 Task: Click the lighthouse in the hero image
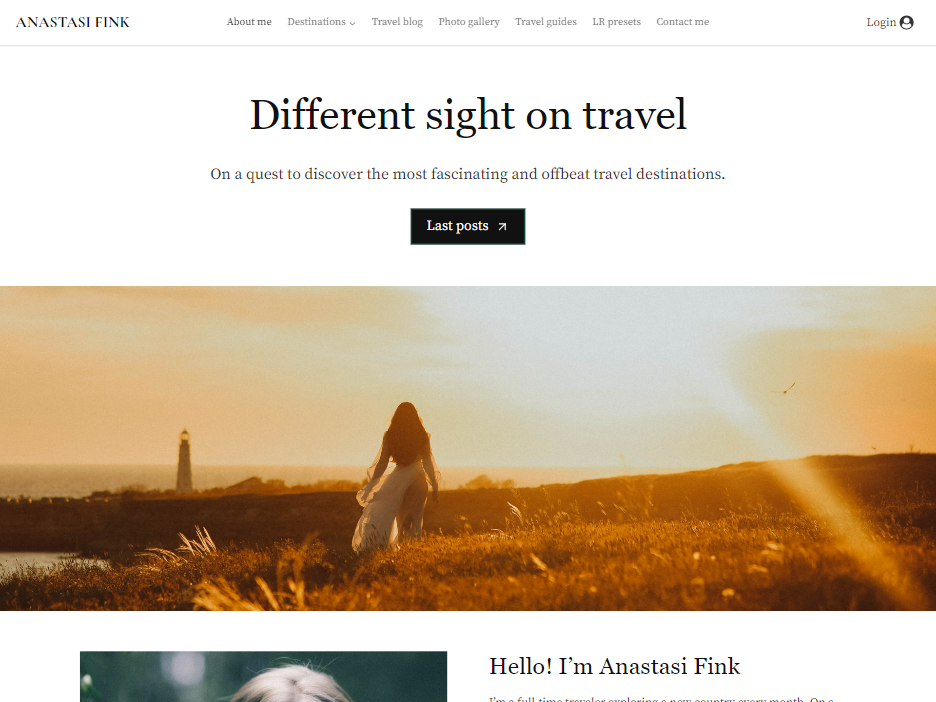click(184, 461)
